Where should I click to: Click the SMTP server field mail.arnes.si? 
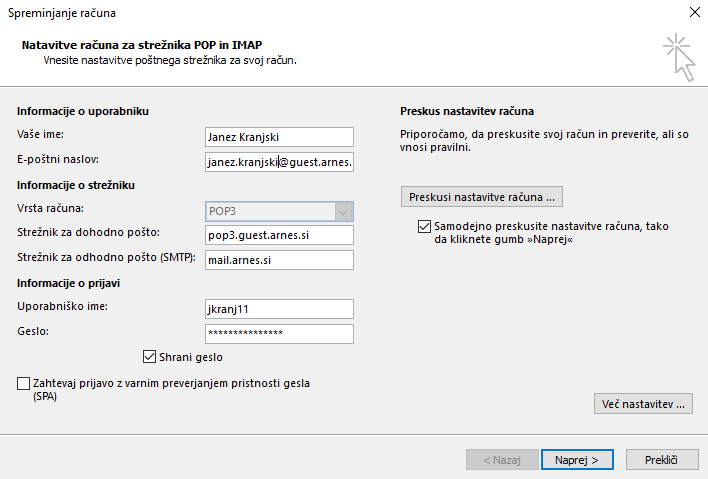[279, 260]
